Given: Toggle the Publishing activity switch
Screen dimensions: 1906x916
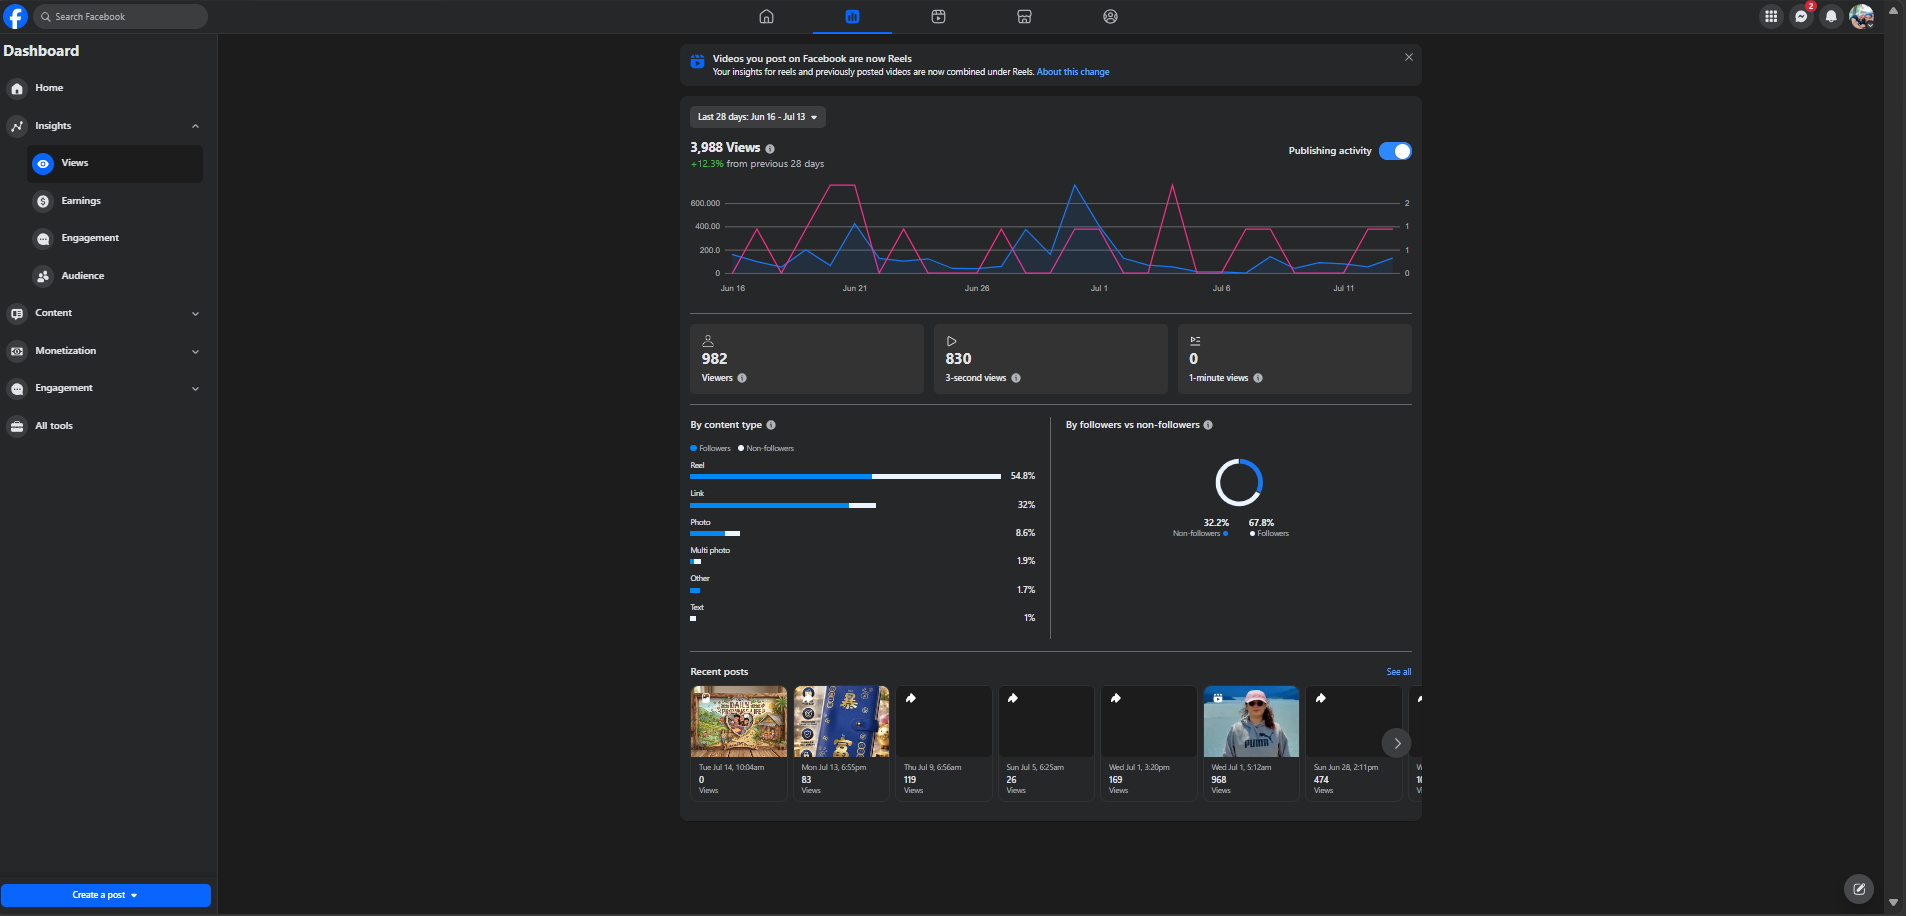Looking at the screenshot, I should click(1395, 151).
